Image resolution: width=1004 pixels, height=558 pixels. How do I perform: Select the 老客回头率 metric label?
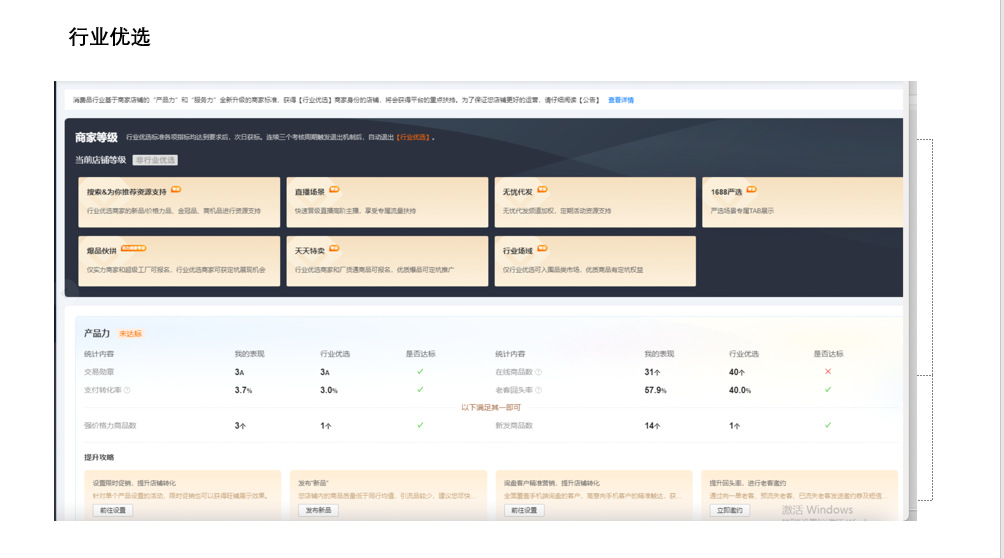pyautogui.click(x=514, y=390)
